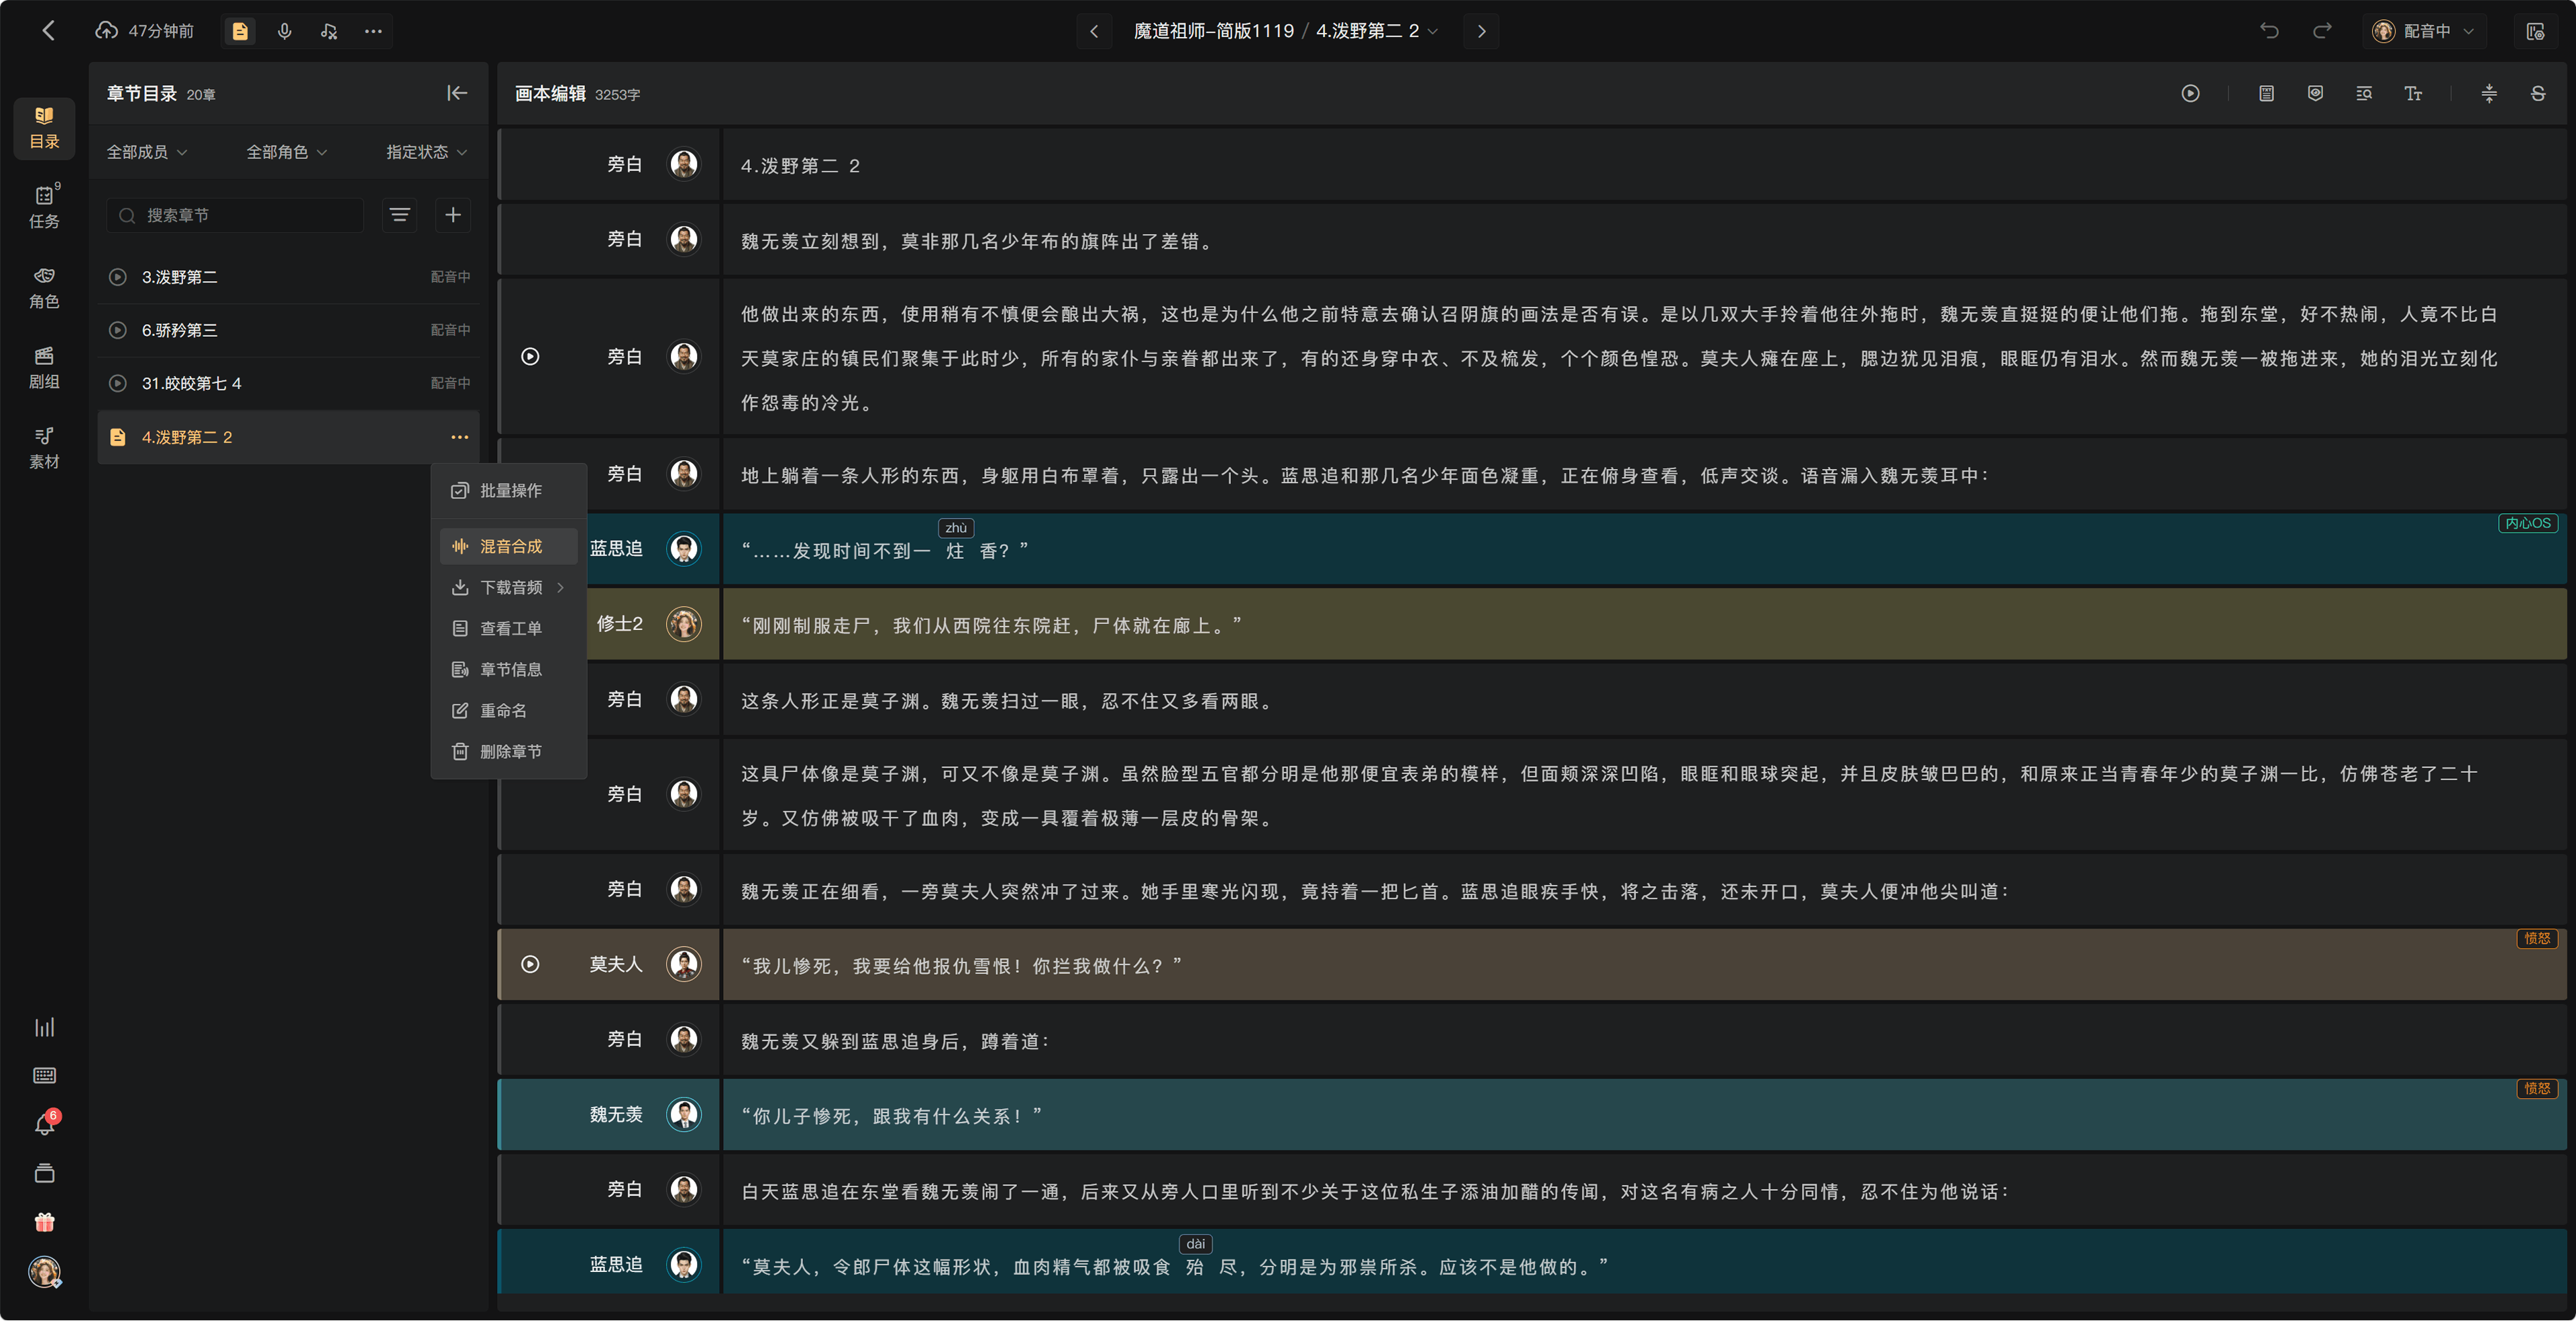
Task: Open the 素材 sidebar panel
Action: pyautogui.click(x=44, y=448)
